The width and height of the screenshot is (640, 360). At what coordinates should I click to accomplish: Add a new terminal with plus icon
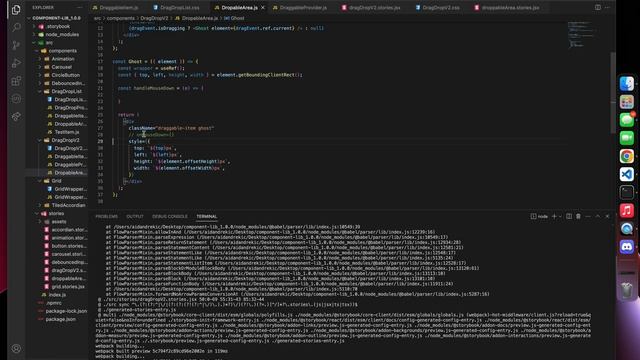(x=554, y=216)
